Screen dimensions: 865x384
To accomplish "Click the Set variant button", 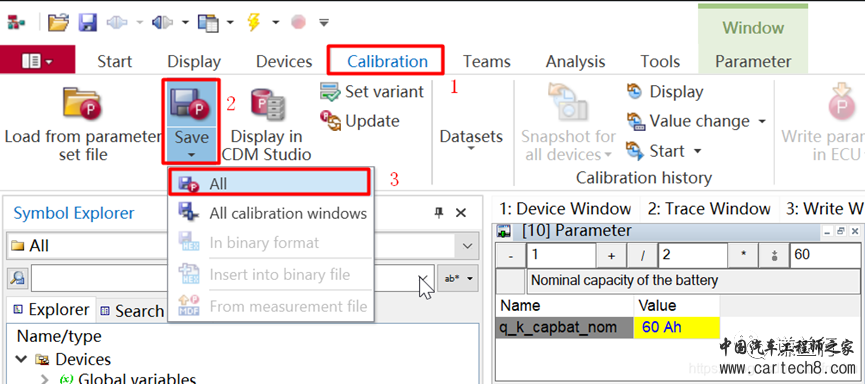I will click(372, 92).
